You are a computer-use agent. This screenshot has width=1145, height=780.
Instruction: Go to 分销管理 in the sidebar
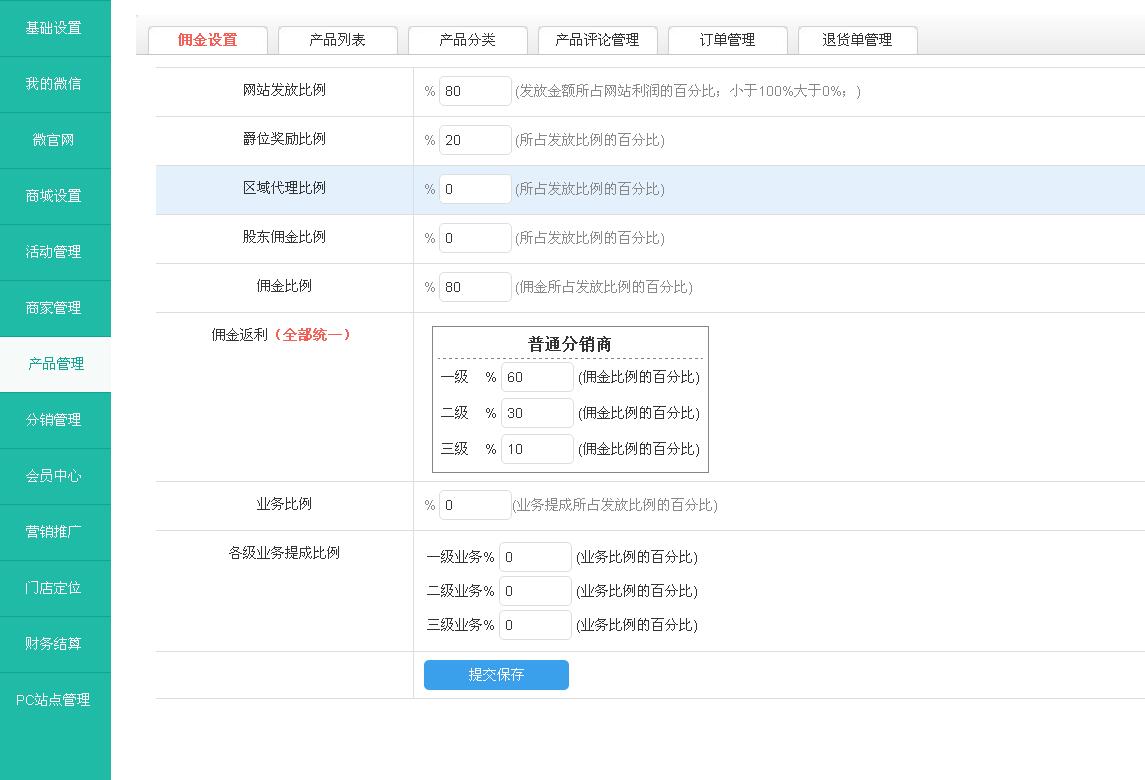tap(54, 420)
